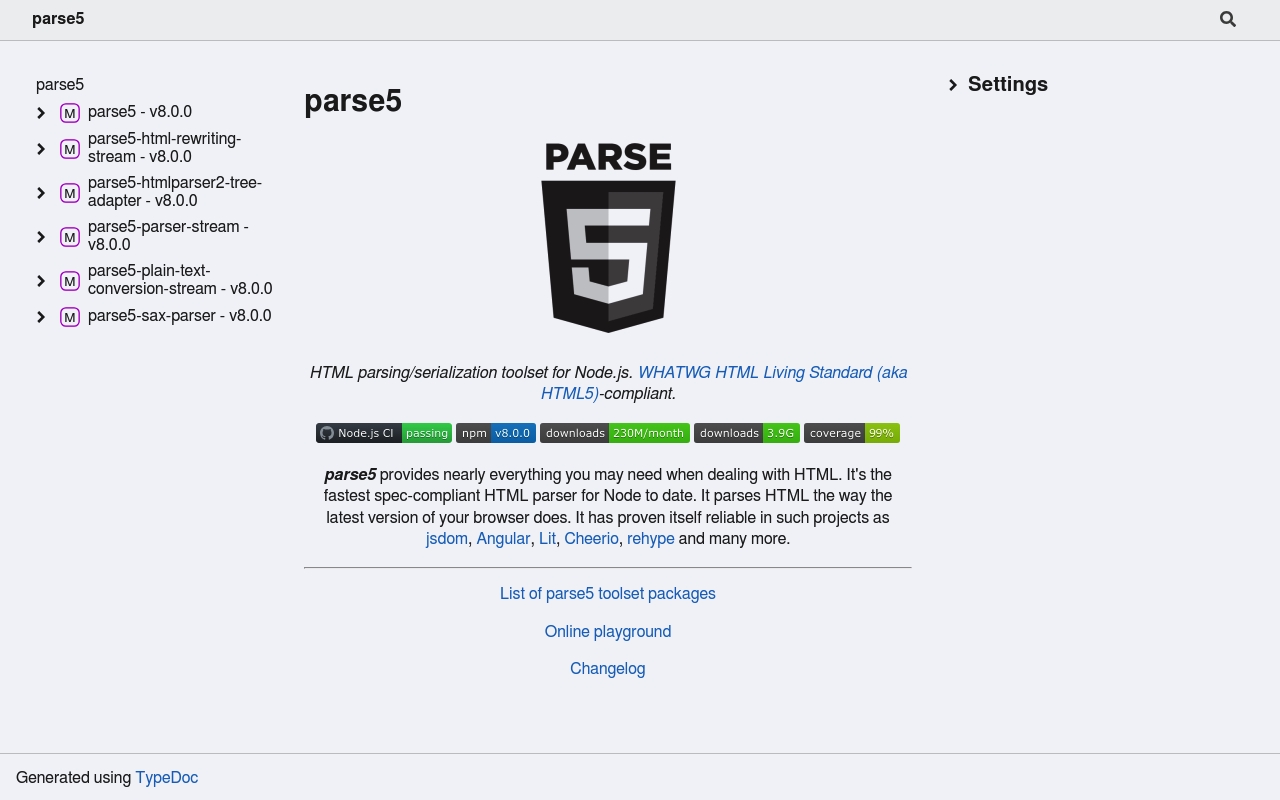Viewport: 1280px width, 800px height.
Task: Open the Online playground link
Action: point(608,631)
